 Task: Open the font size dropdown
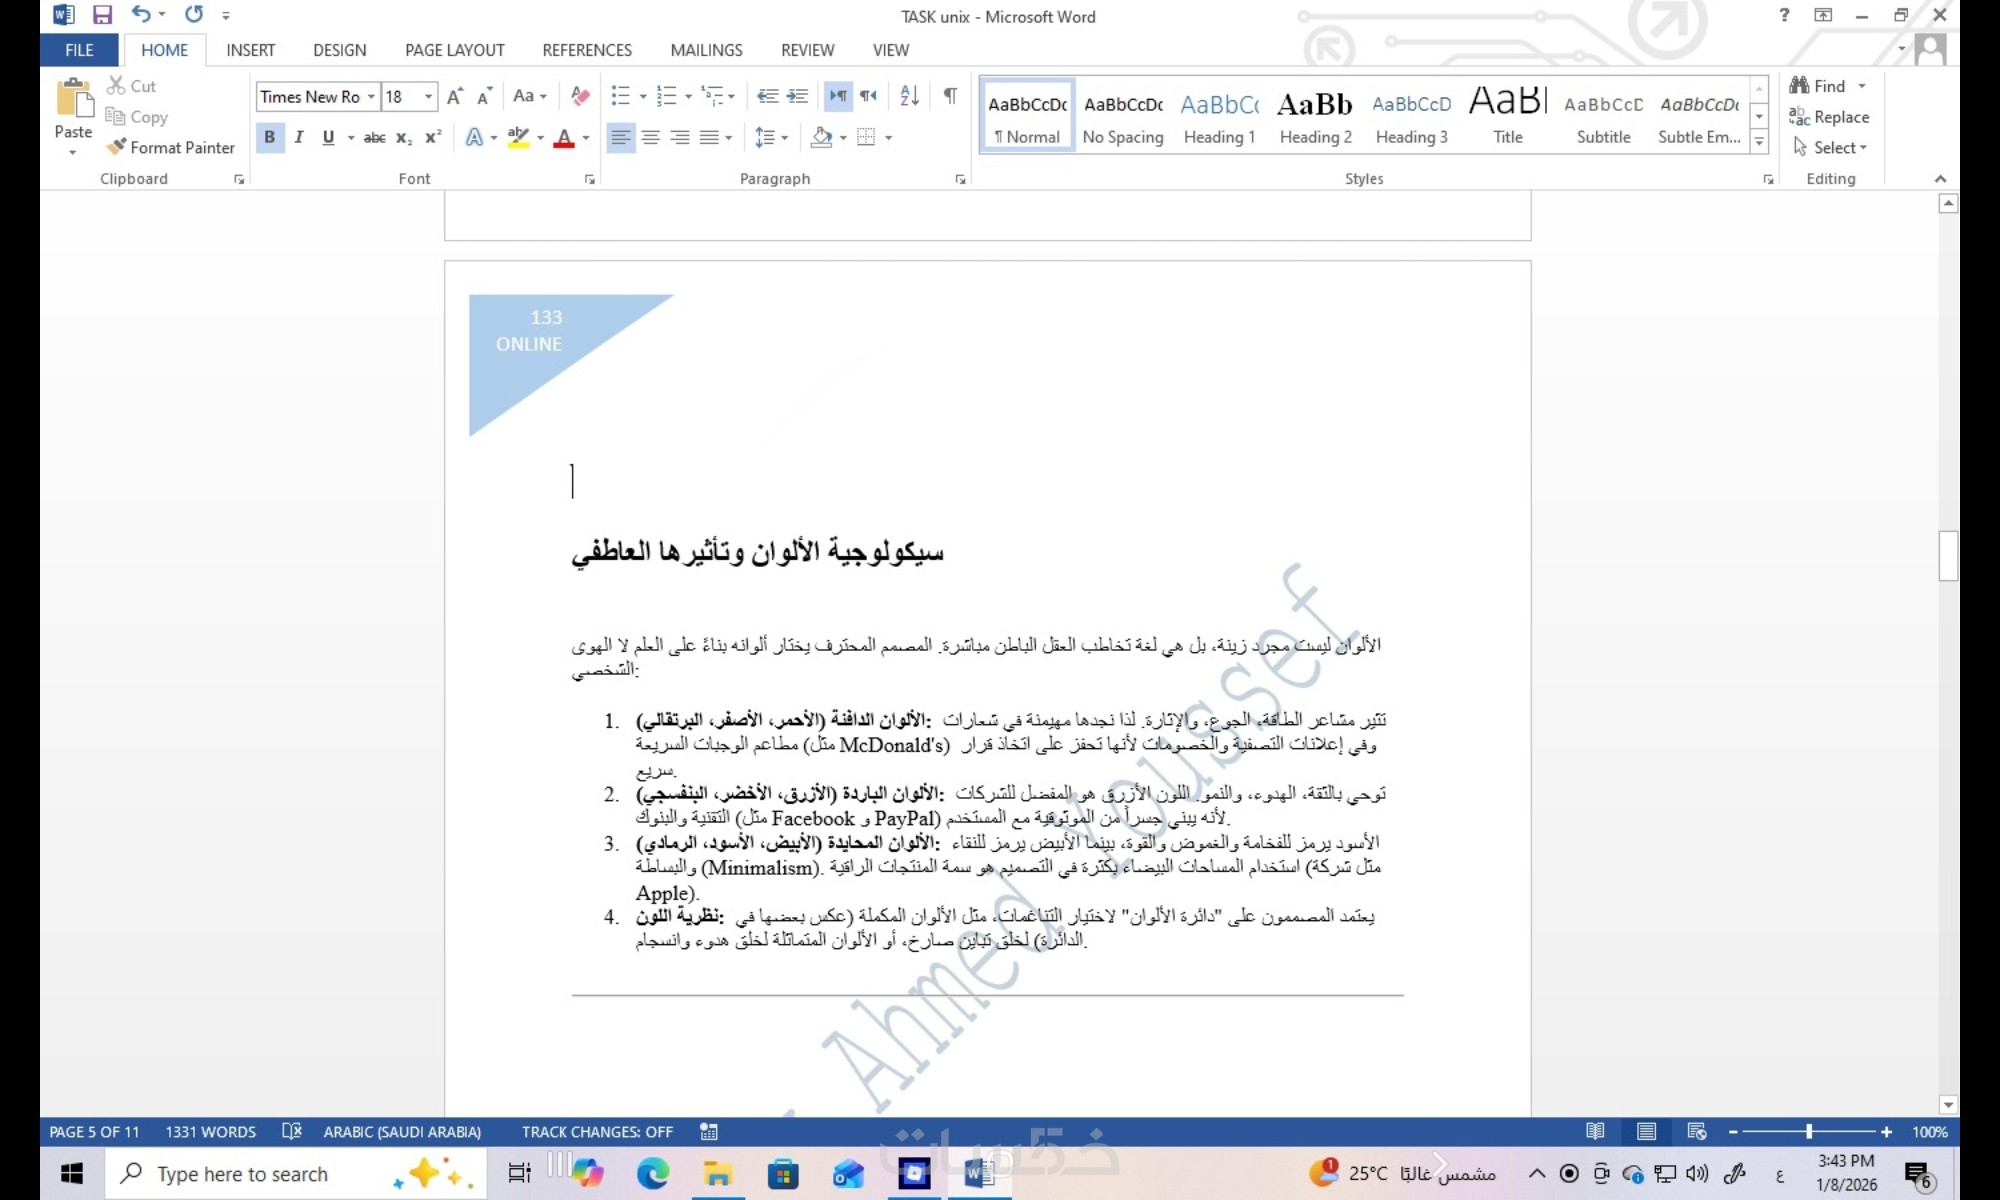pos(429,96)
